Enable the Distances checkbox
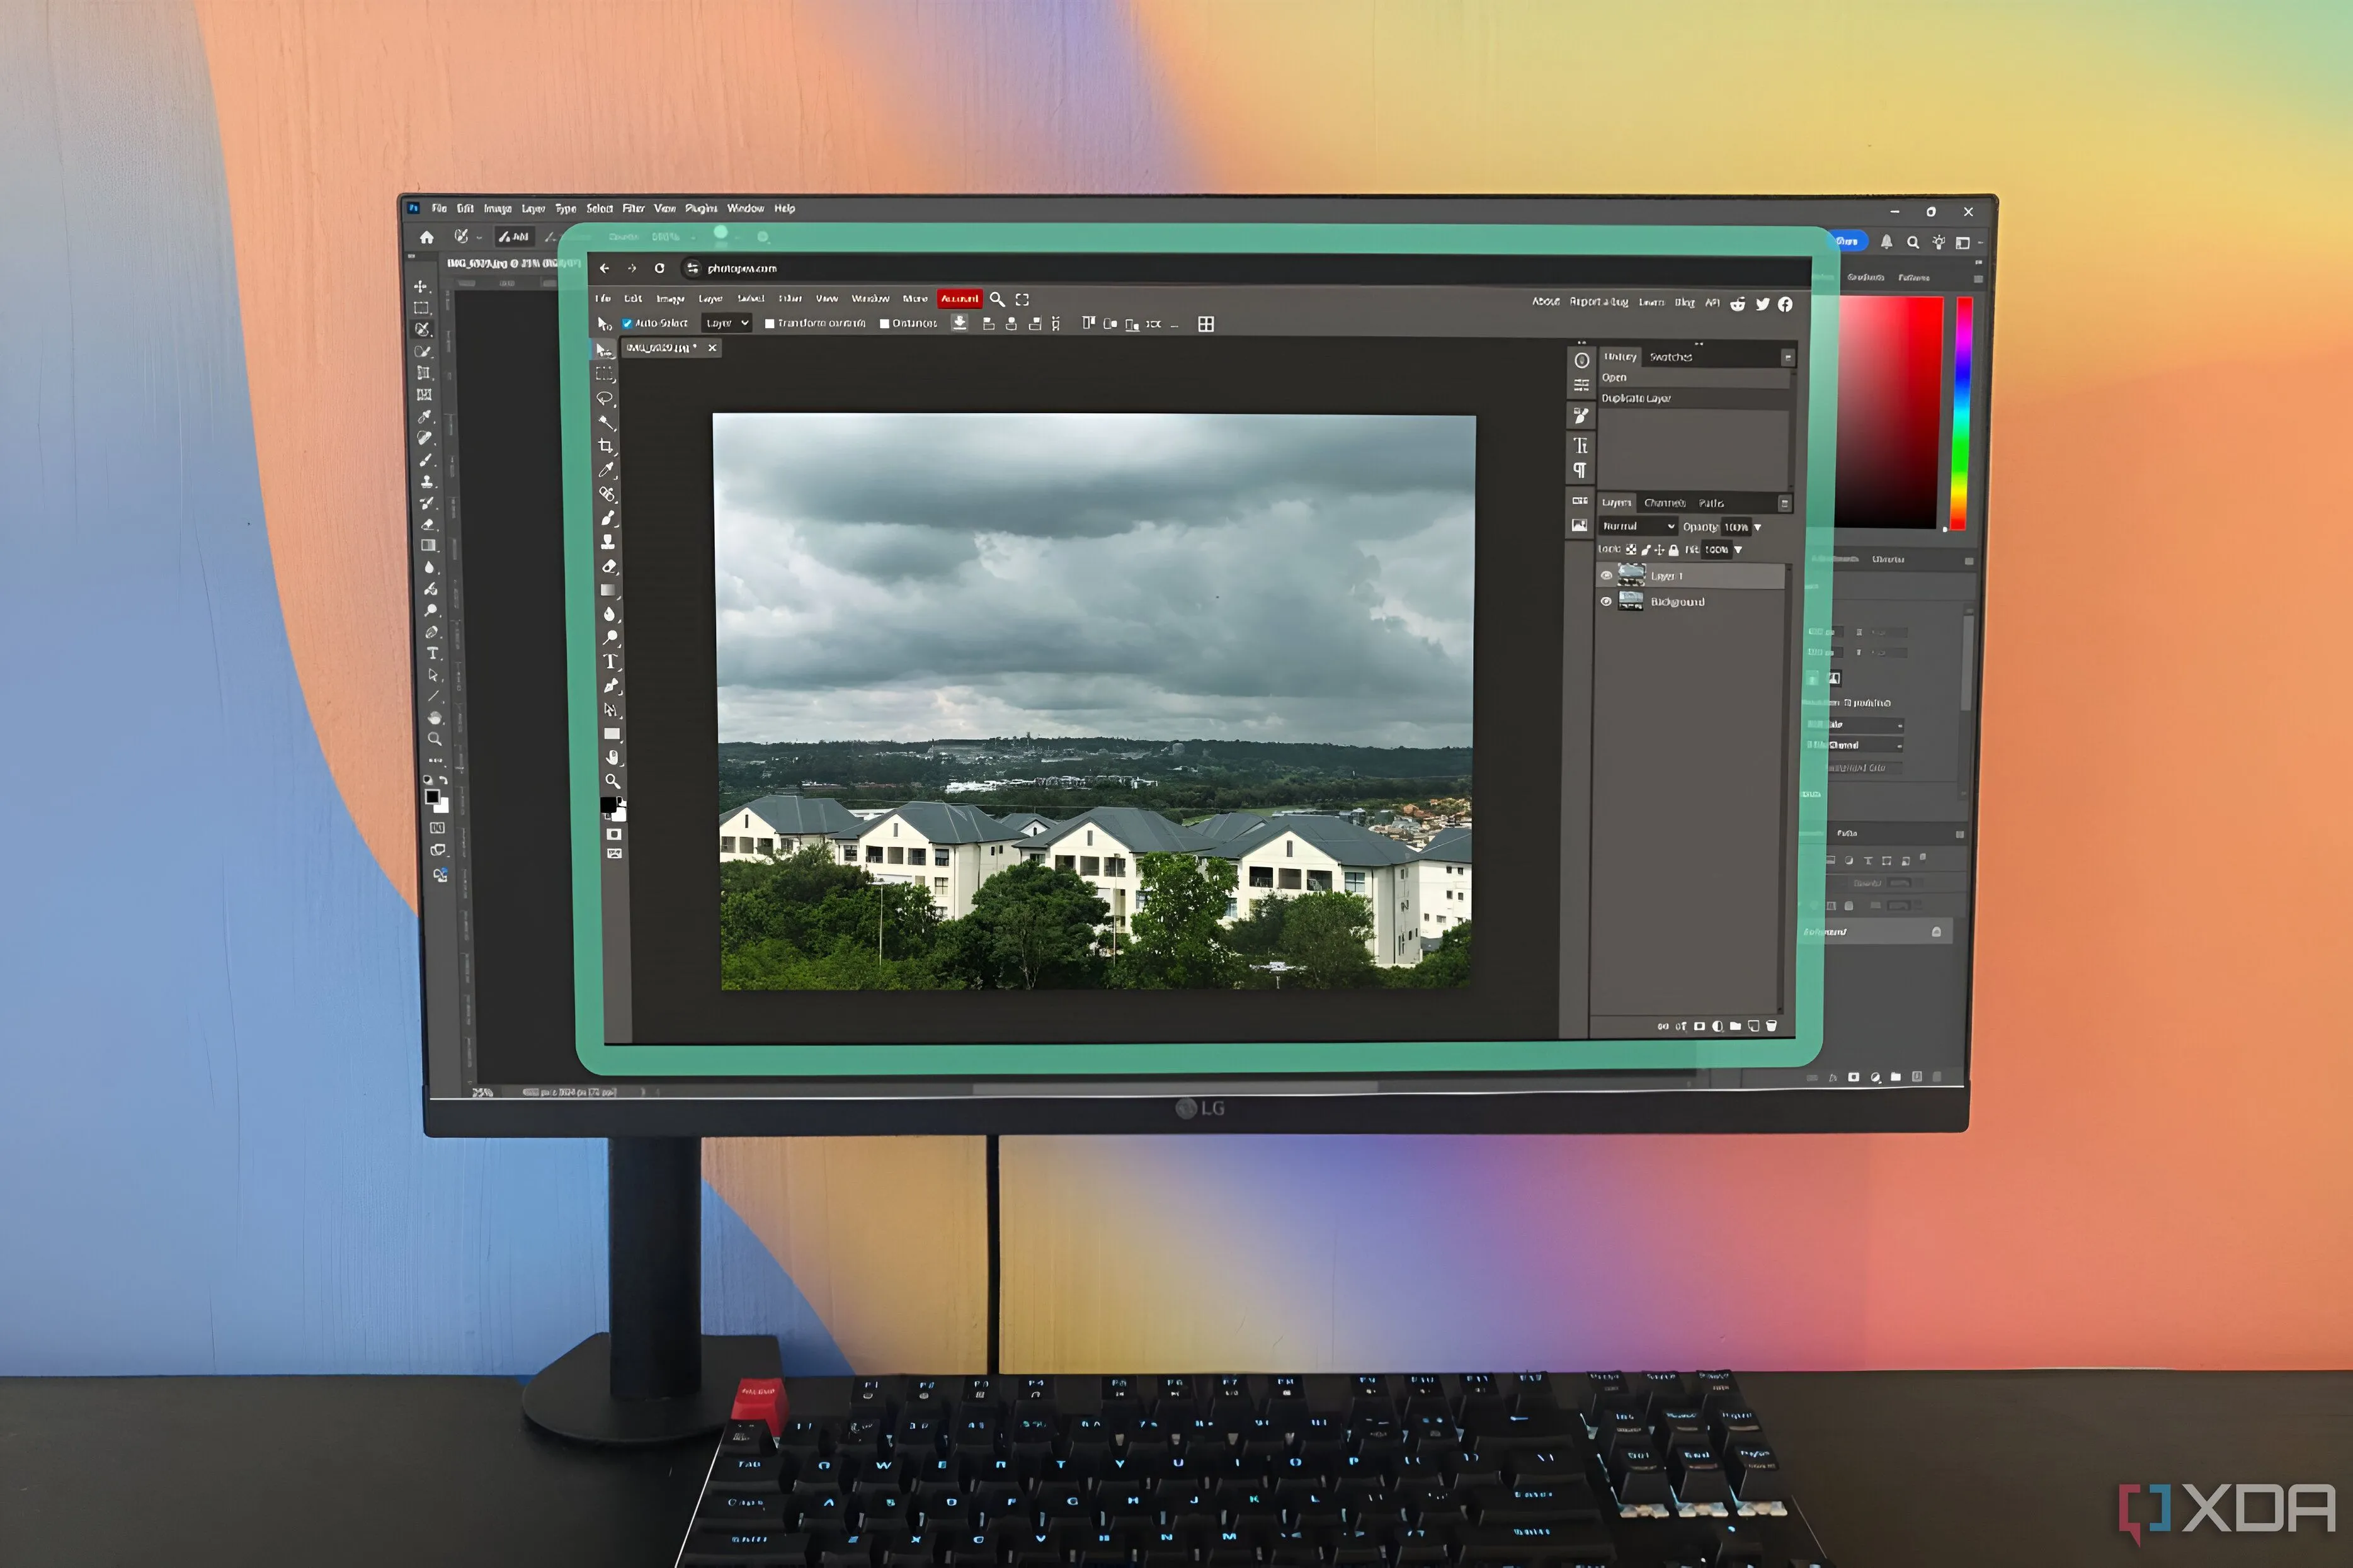This screenshot has width=2353, height=1568. click(884, 323)
